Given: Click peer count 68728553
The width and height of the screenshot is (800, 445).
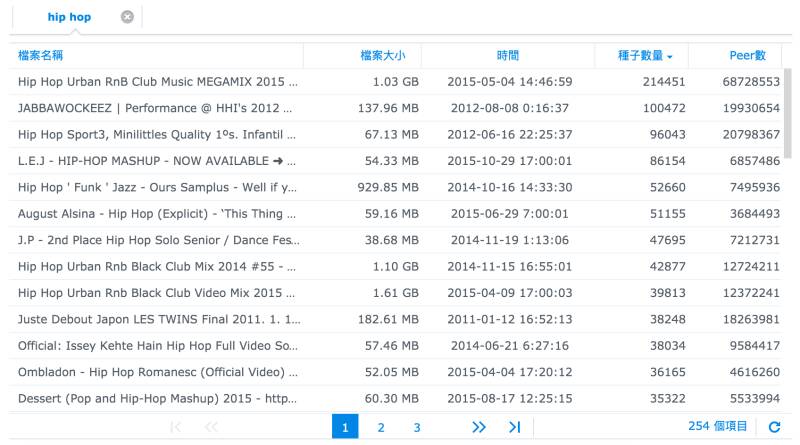Looking at the screenshot, I should click(x=751, y=82).
